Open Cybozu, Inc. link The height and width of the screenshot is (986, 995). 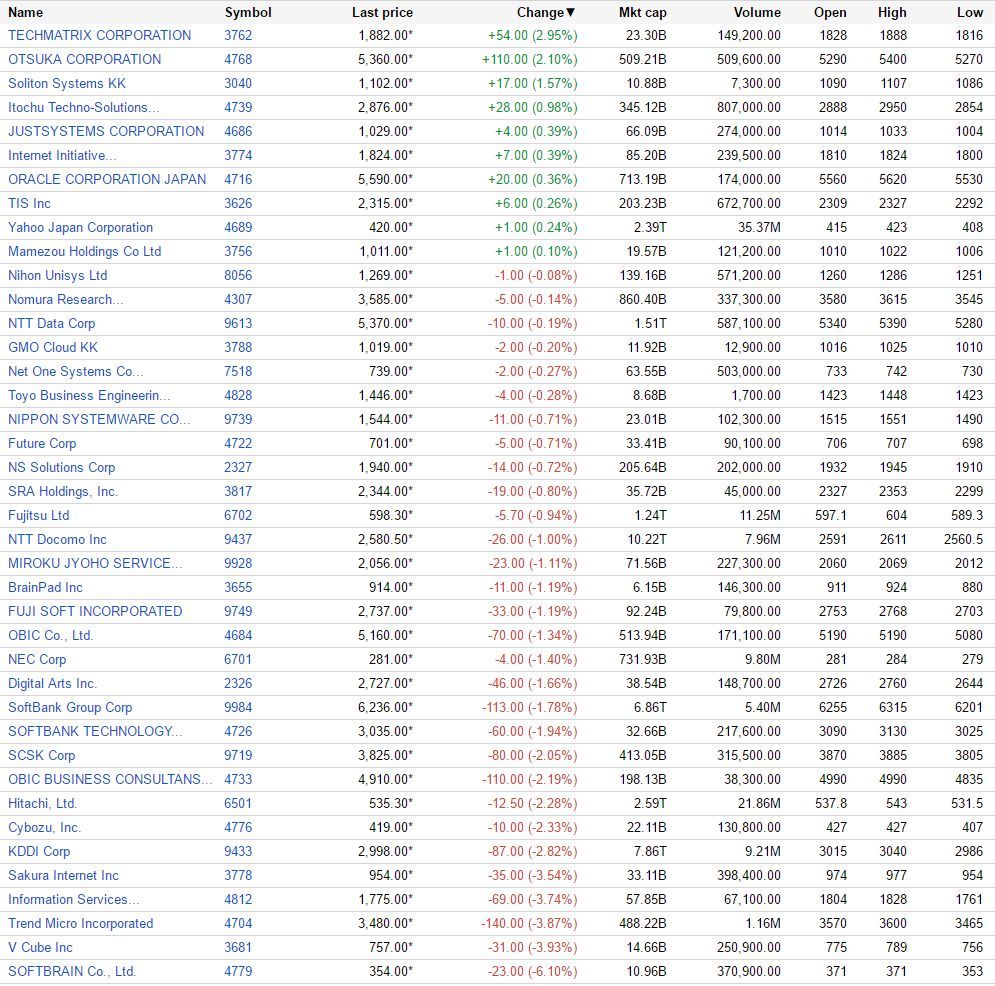[x=44, y=828]
